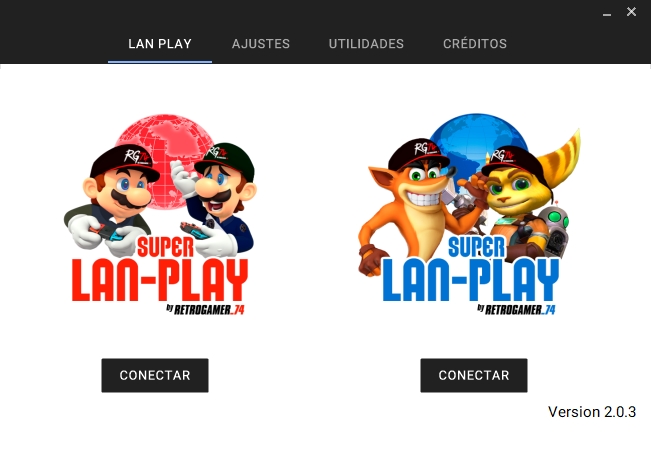The image size is (651, 461).
Task: Click the Version 2.0.3 label
Action: (x=592, y=412)
